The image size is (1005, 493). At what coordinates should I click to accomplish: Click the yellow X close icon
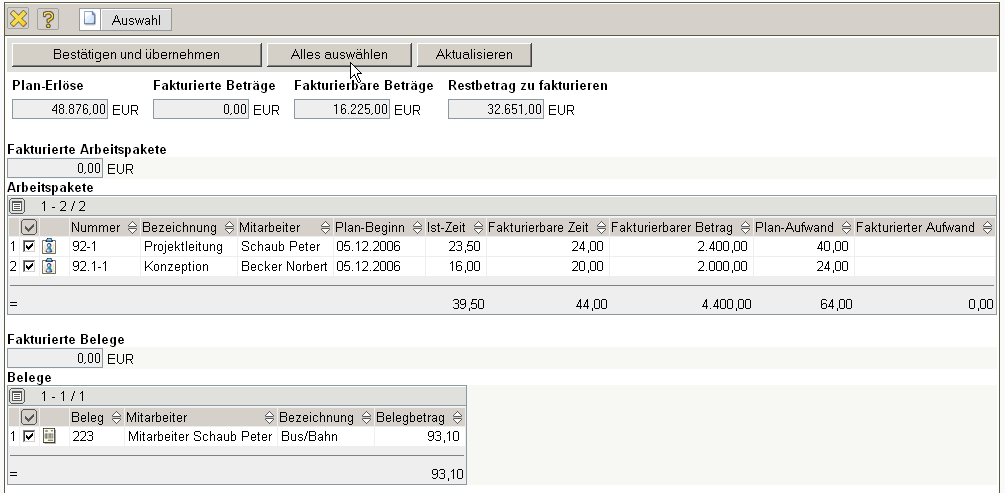pos(18,19)
